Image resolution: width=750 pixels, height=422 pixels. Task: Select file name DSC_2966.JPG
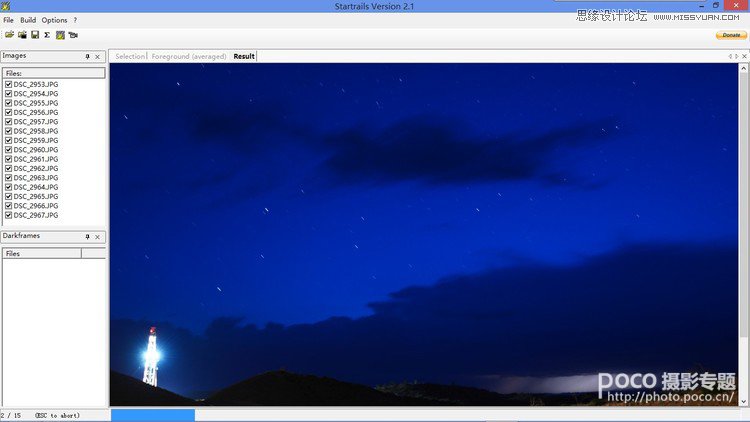(x=36, y=206)
